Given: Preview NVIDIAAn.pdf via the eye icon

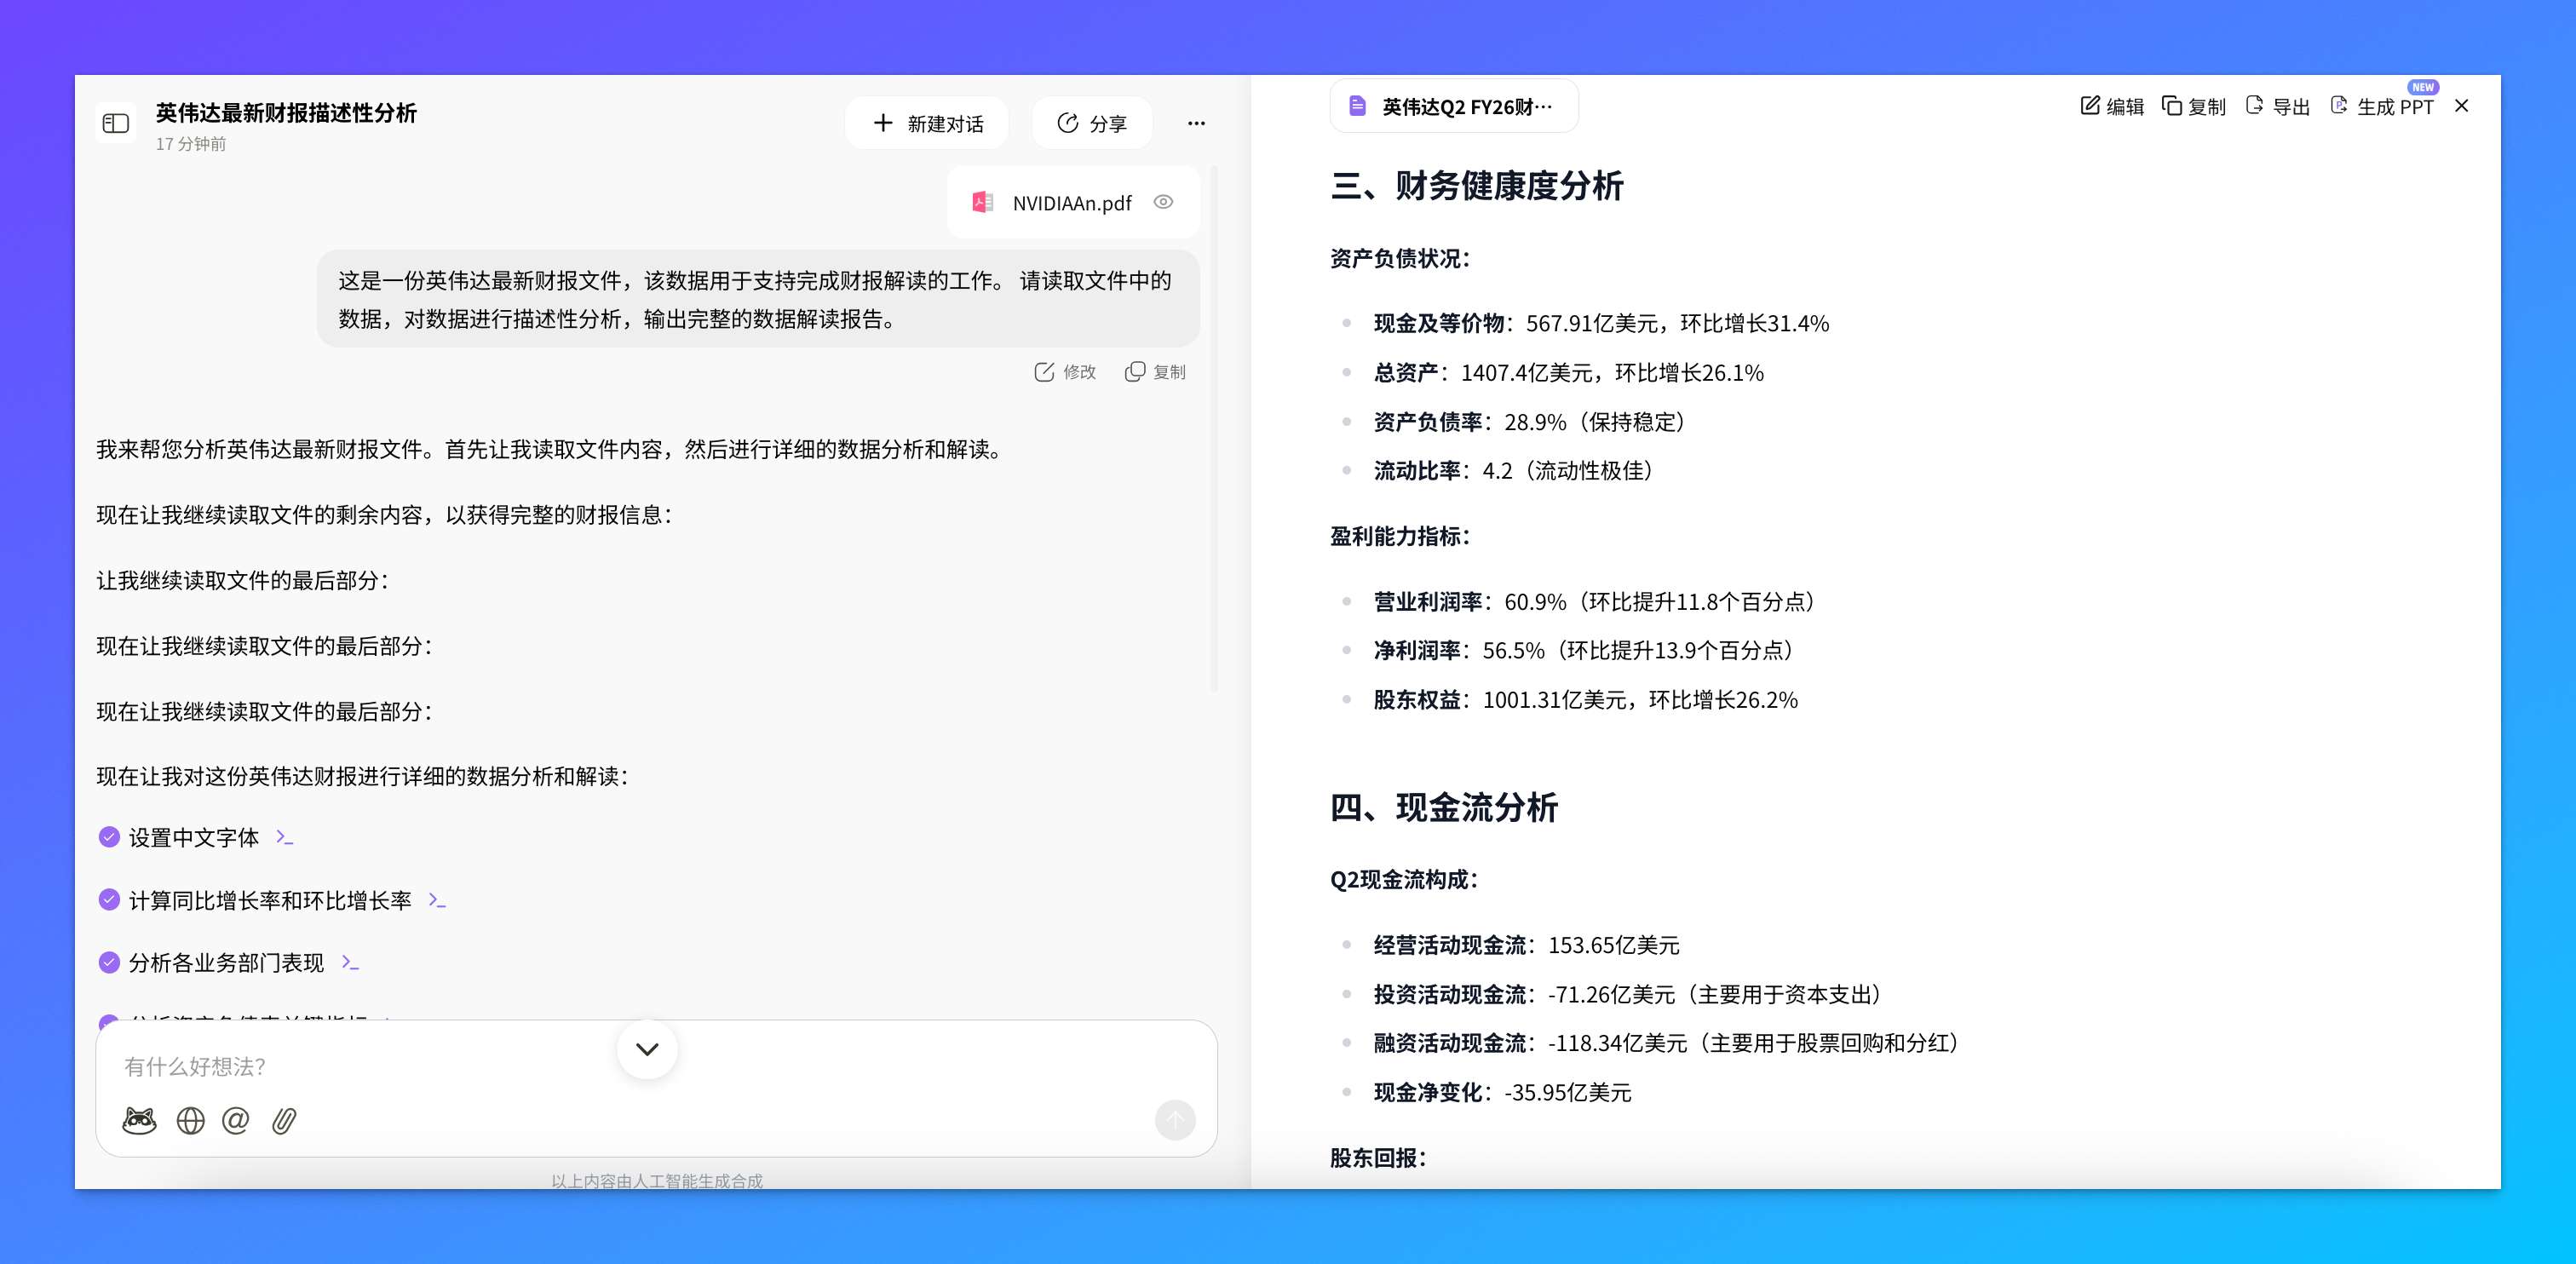Looking at the screenshot, I should [x=1163, y=201].
